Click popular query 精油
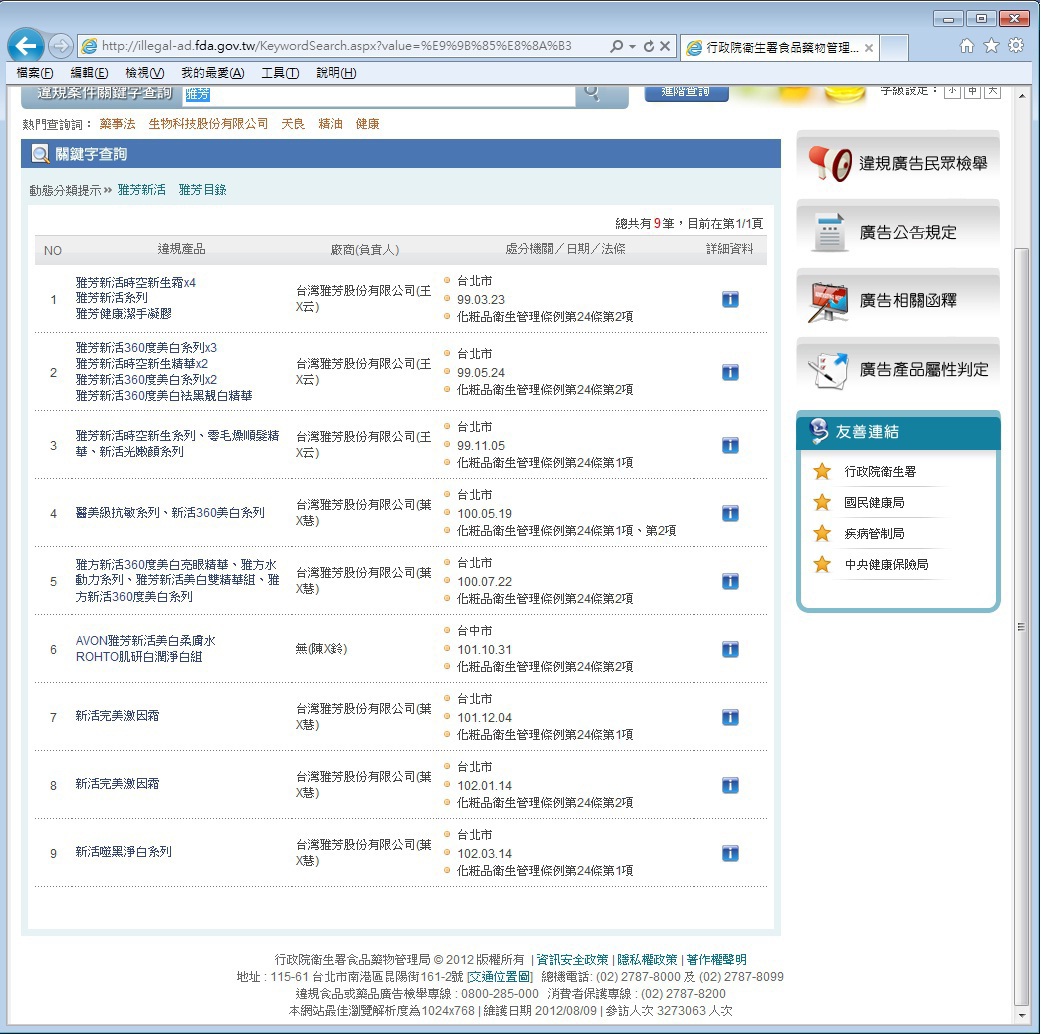Viewport: 1054px width, 1034px height. coord(331,124)
